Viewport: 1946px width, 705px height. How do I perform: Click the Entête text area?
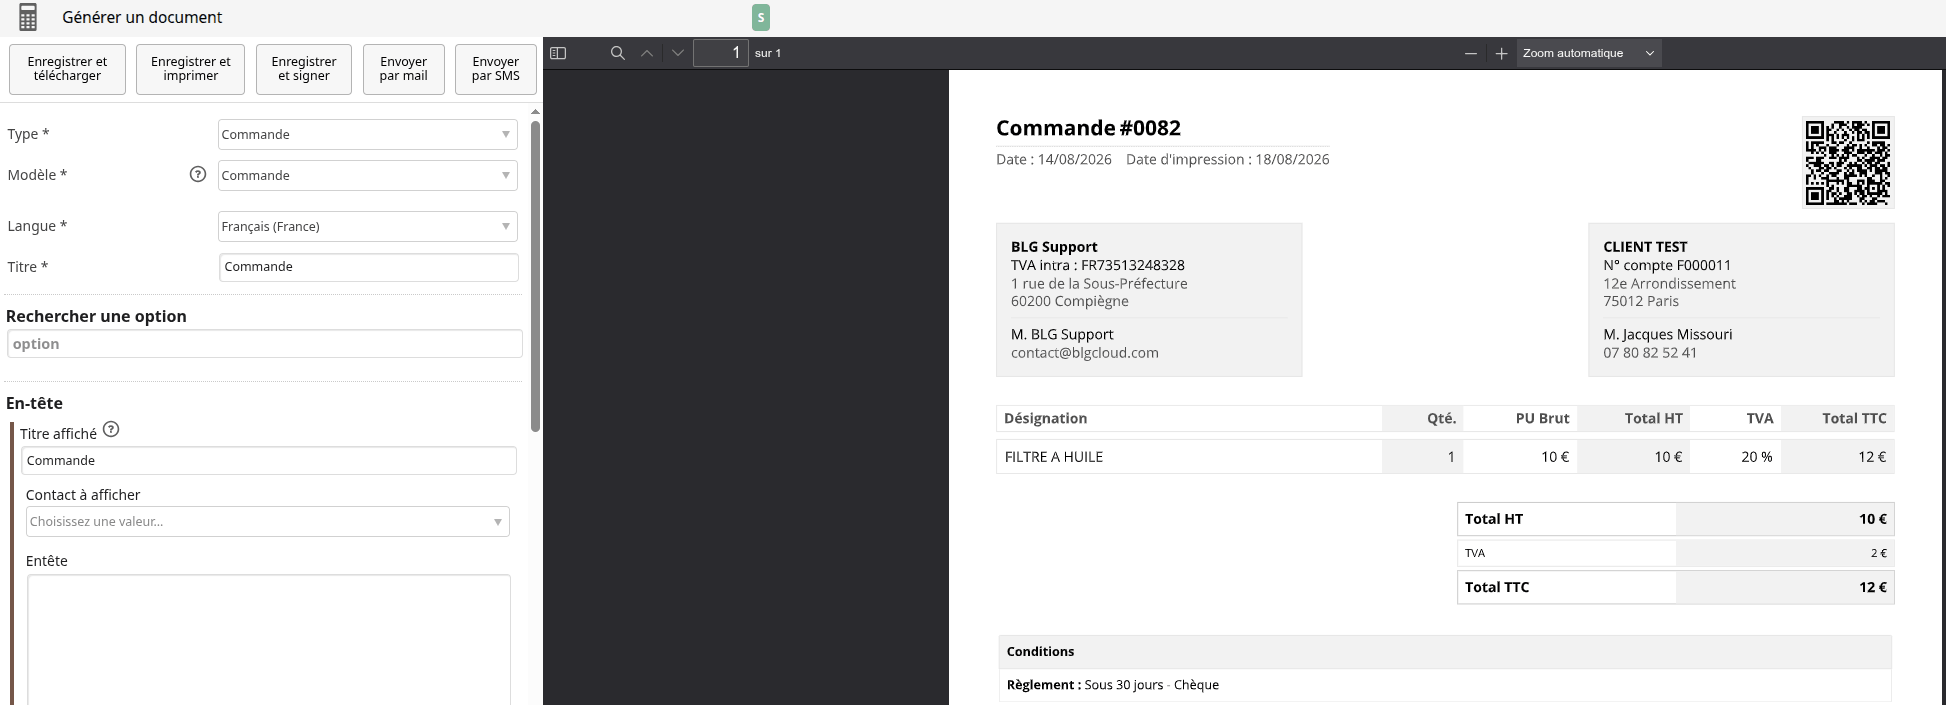pos(268,640)
